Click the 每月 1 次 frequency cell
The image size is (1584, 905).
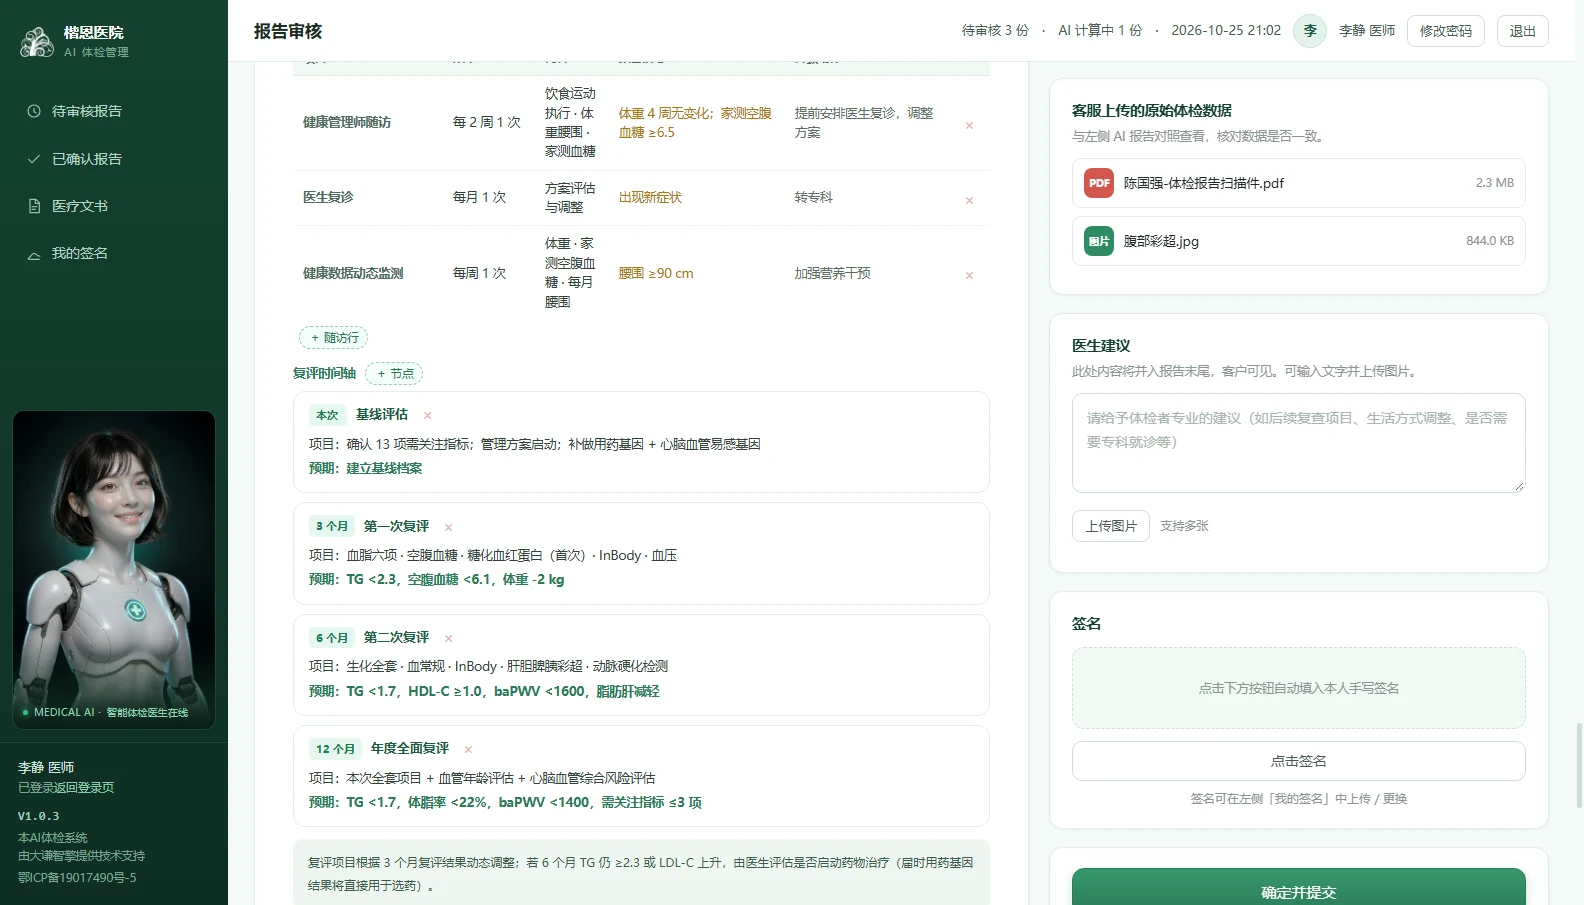479,198
